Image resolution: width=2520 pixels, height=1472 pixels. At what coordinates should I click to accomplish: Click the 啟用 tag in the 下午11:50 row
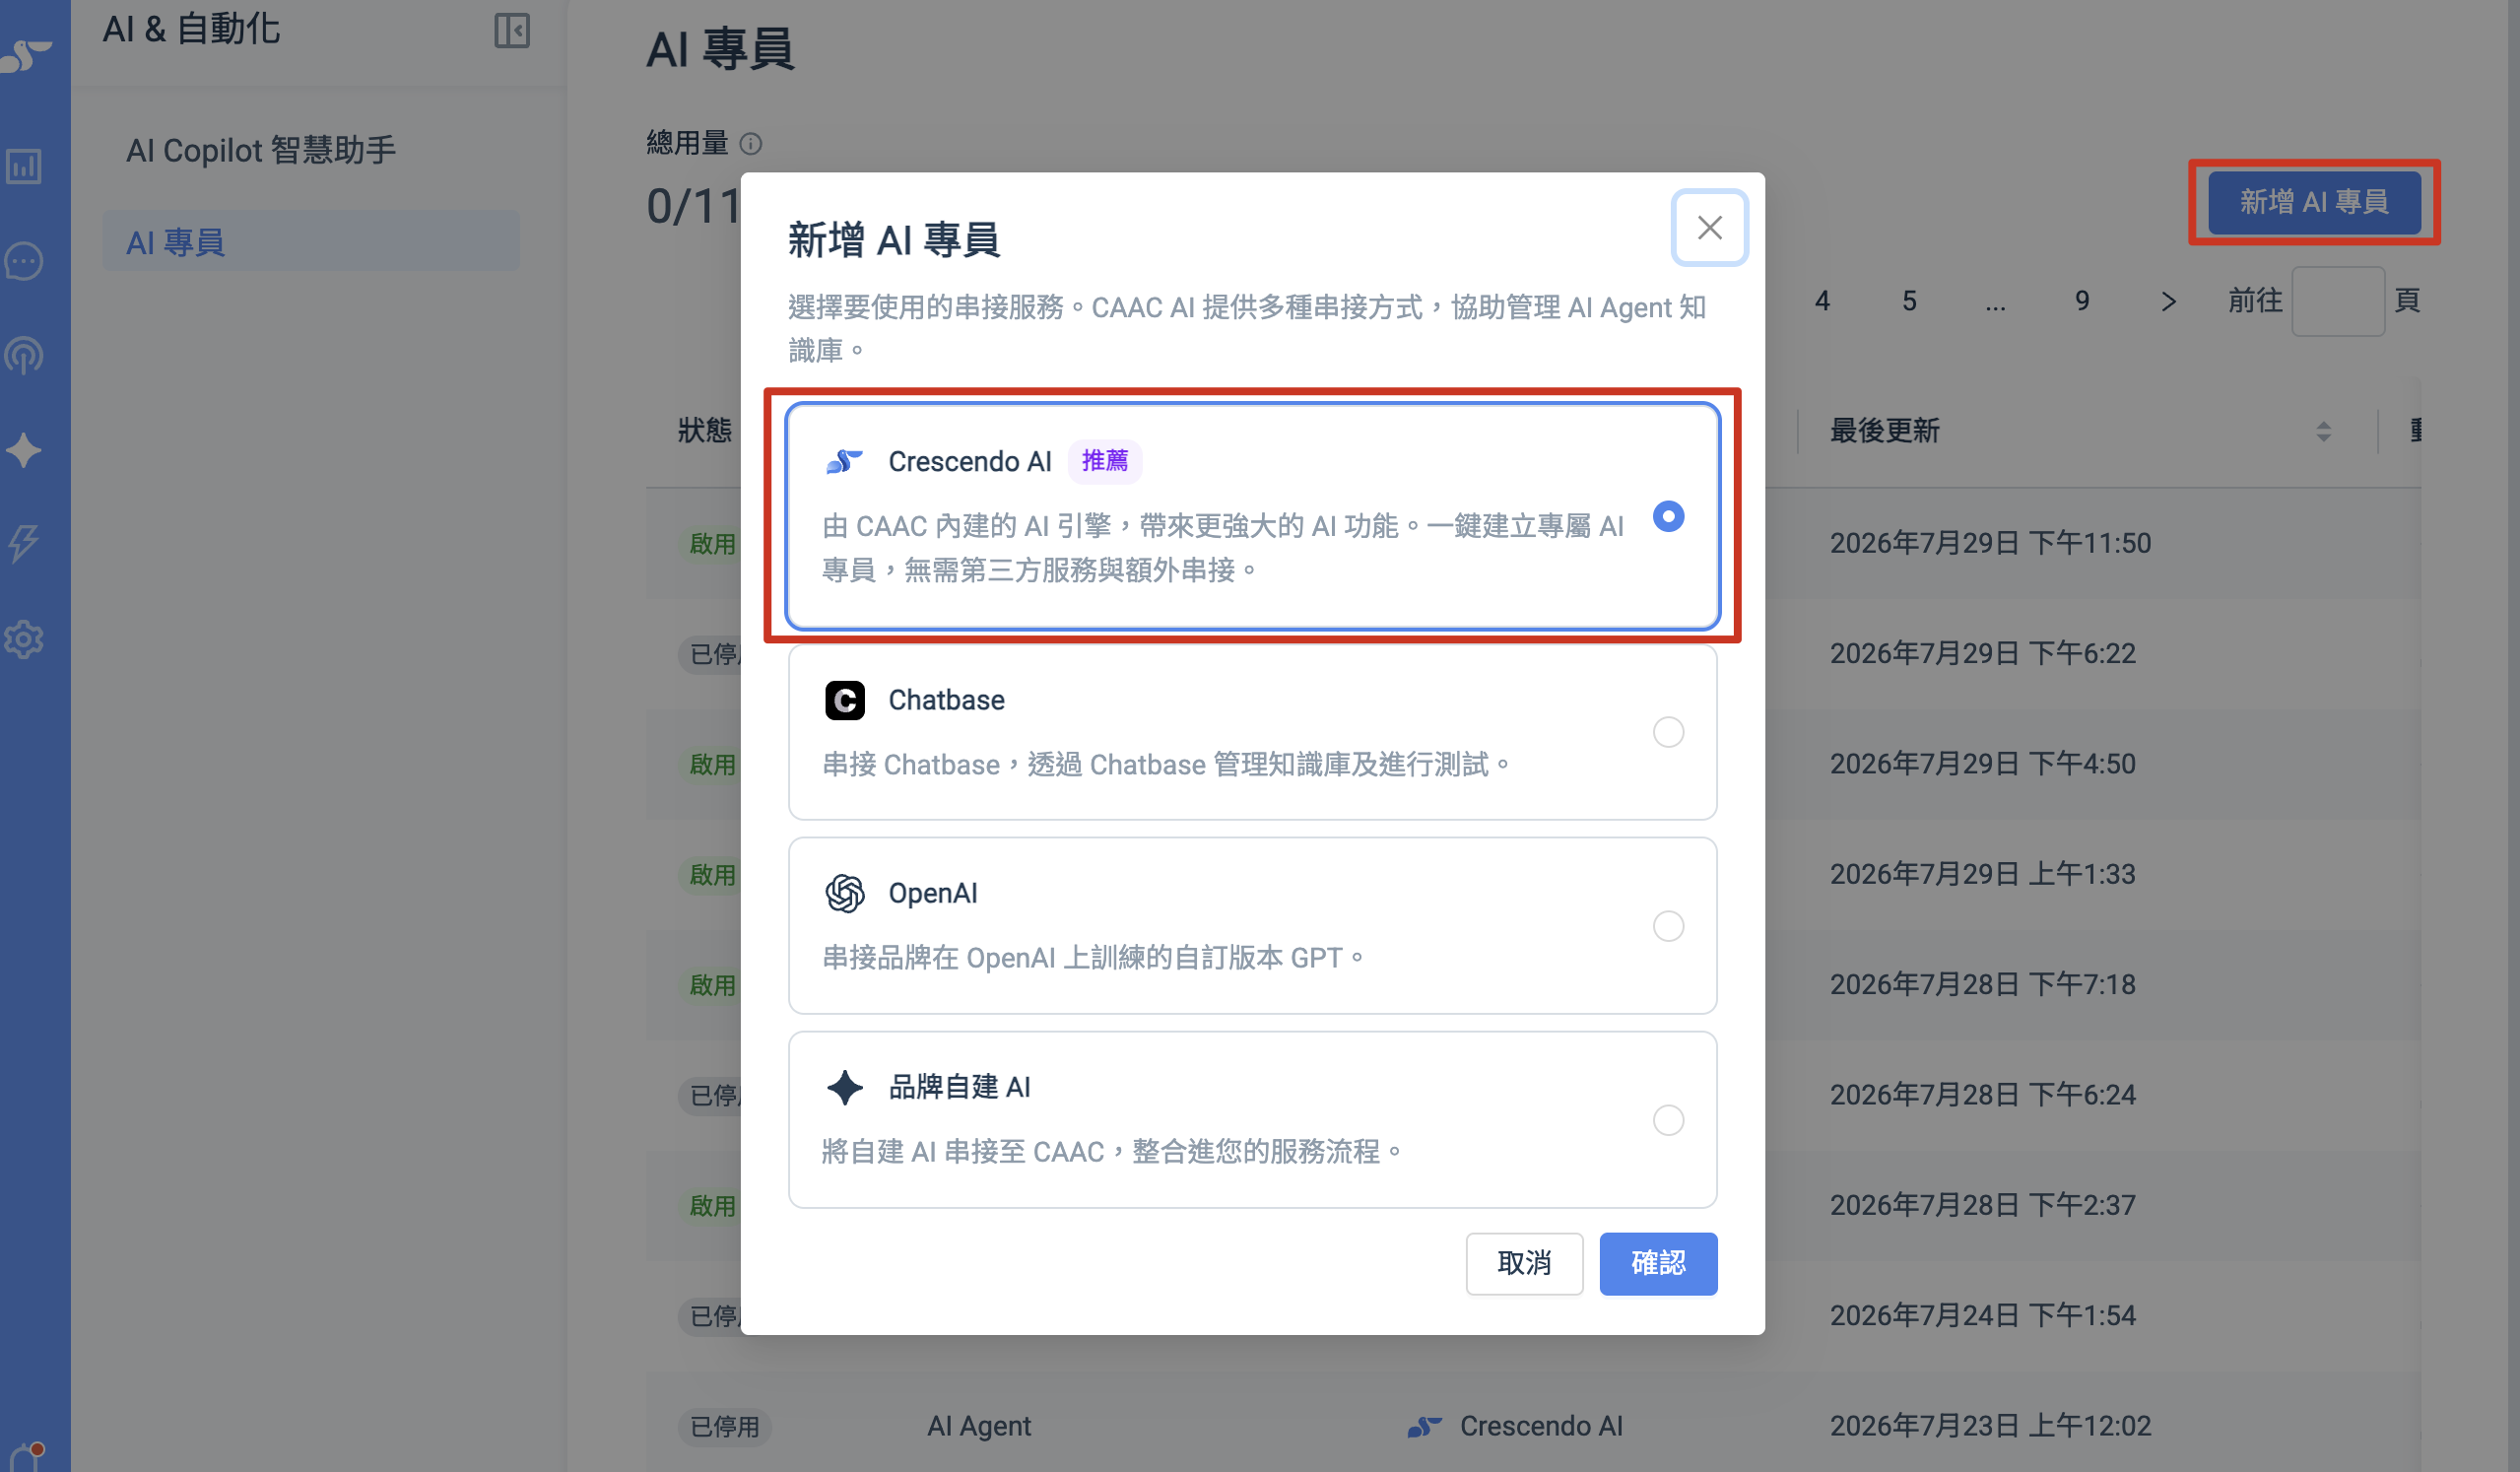tap(710, 544)
